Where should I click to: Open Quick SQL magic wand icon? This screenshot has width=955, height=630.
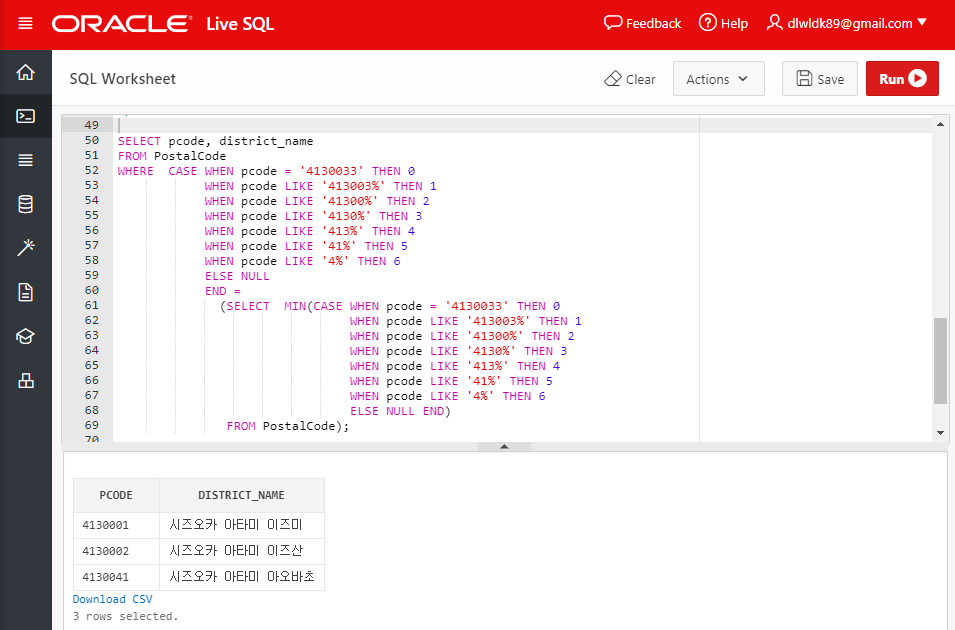click(26, 247)
